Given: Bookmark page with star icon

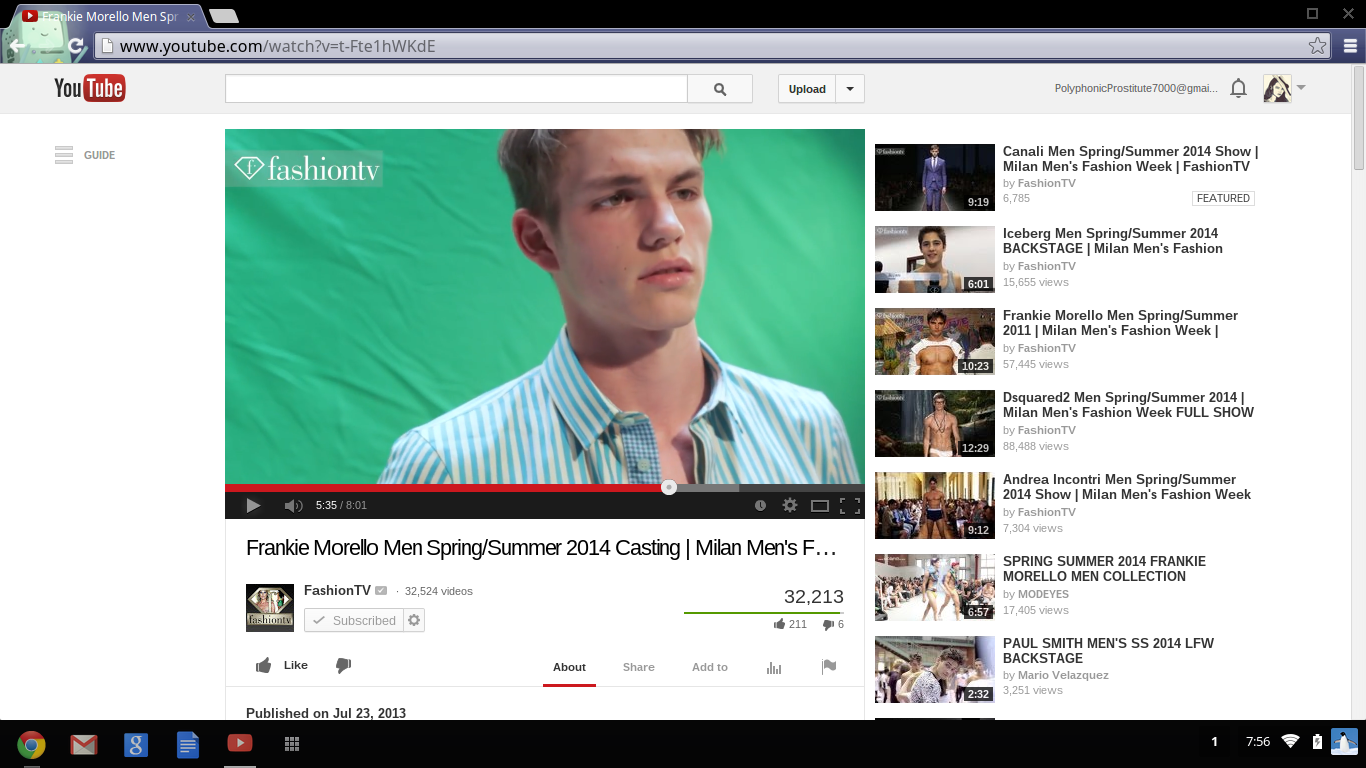Looking at the screenshot, I should (x=1317, y=46).
